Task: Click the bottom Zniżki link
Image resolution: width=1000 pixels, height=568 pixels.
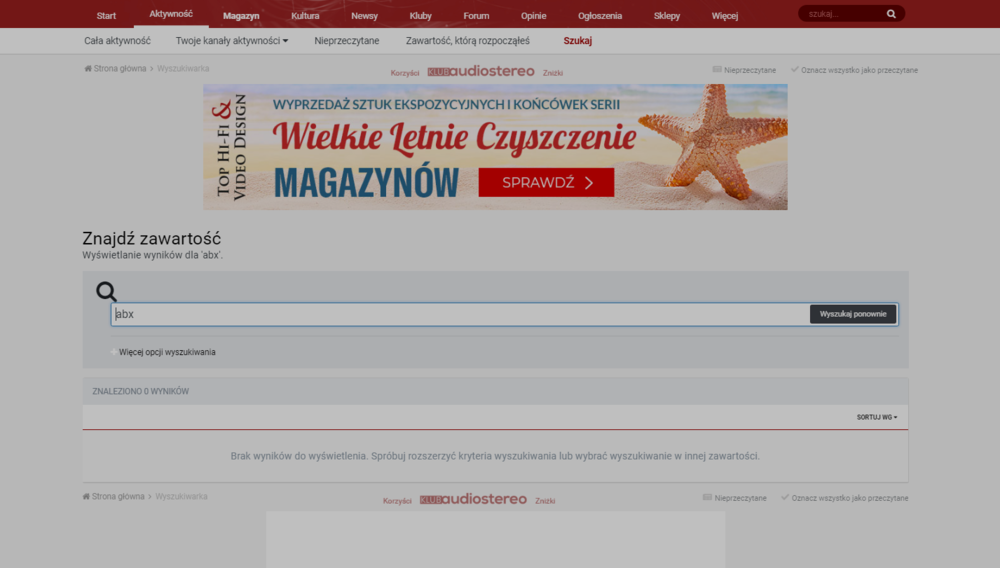Action: [x=545, y=500]
